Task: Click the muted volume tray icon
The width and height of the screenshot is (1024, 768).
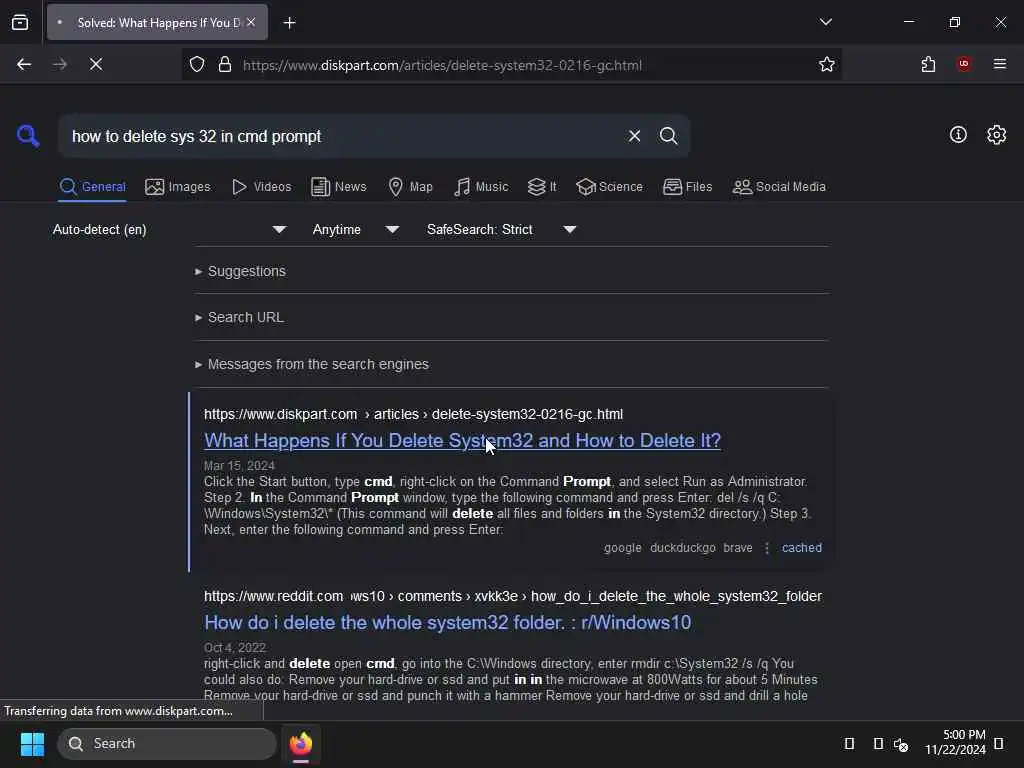Action: coord(901,744)
